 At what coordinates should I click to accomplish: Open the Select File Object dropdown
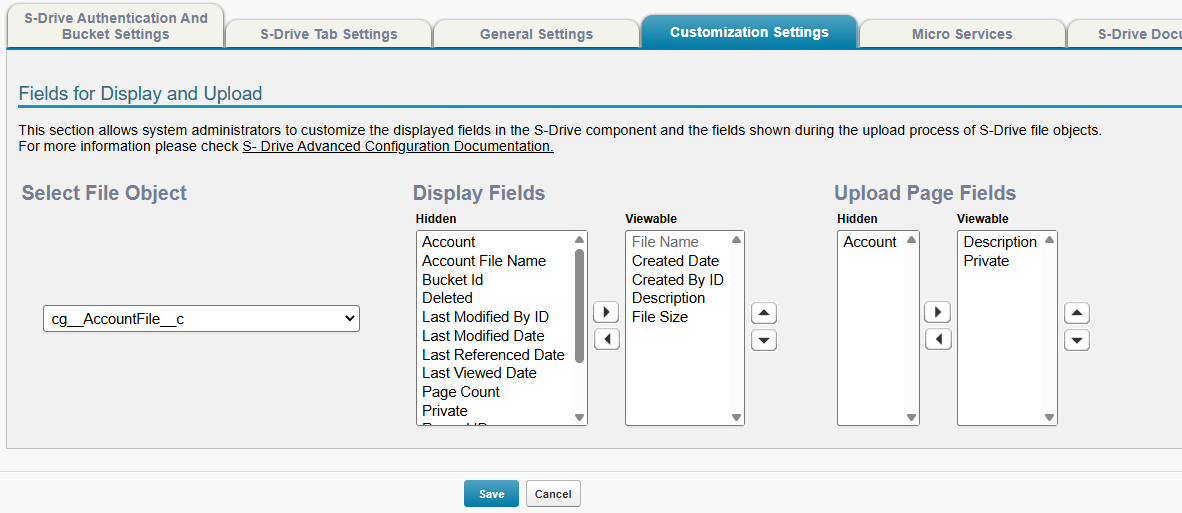(201, 318)
